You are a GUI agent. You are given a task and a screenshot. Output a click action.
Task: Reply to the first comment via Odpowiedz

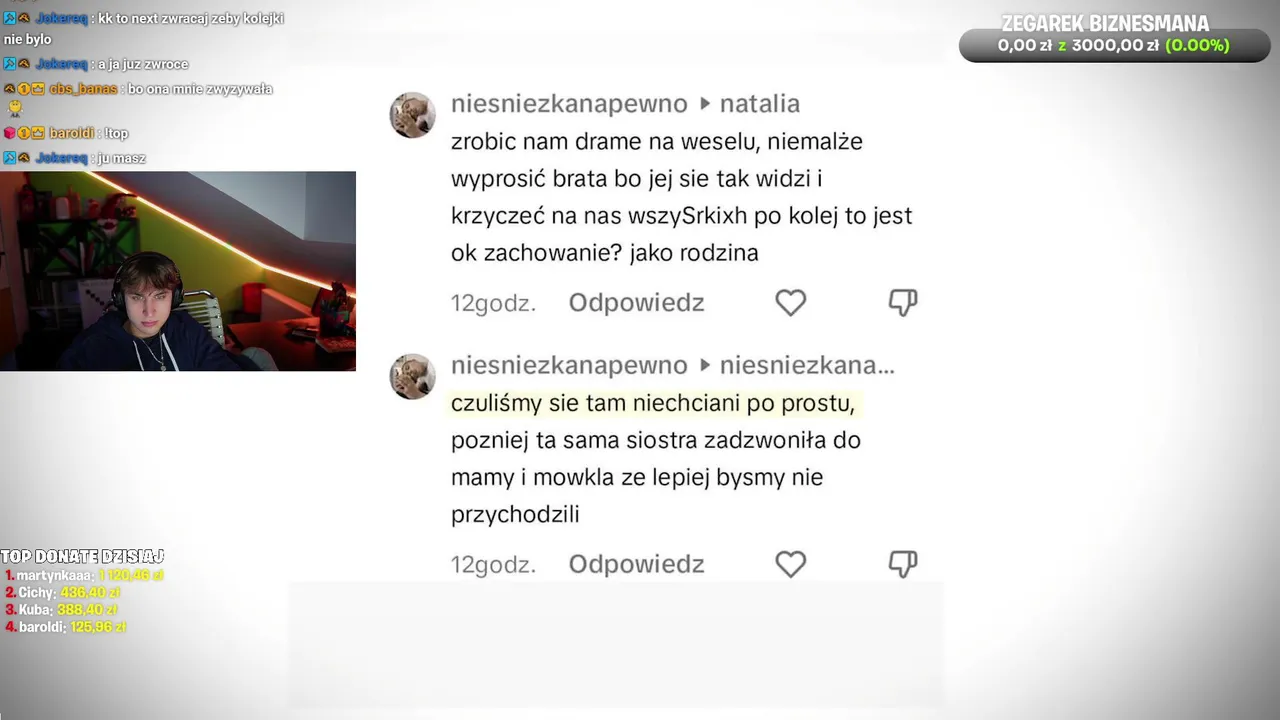click(x=636, y=303)
